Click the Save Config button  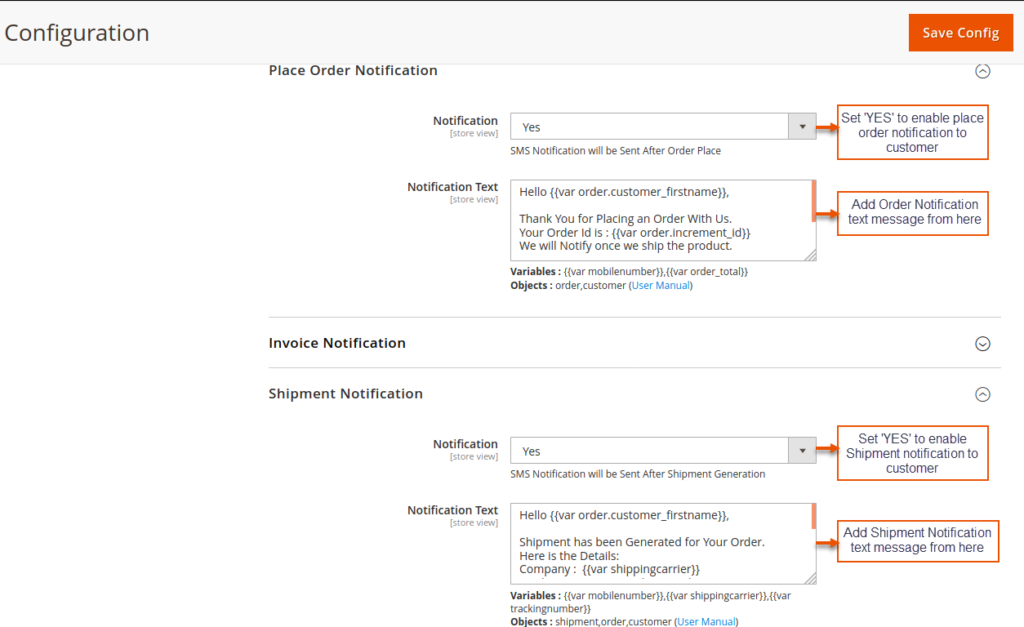click(x=960, y=32)
